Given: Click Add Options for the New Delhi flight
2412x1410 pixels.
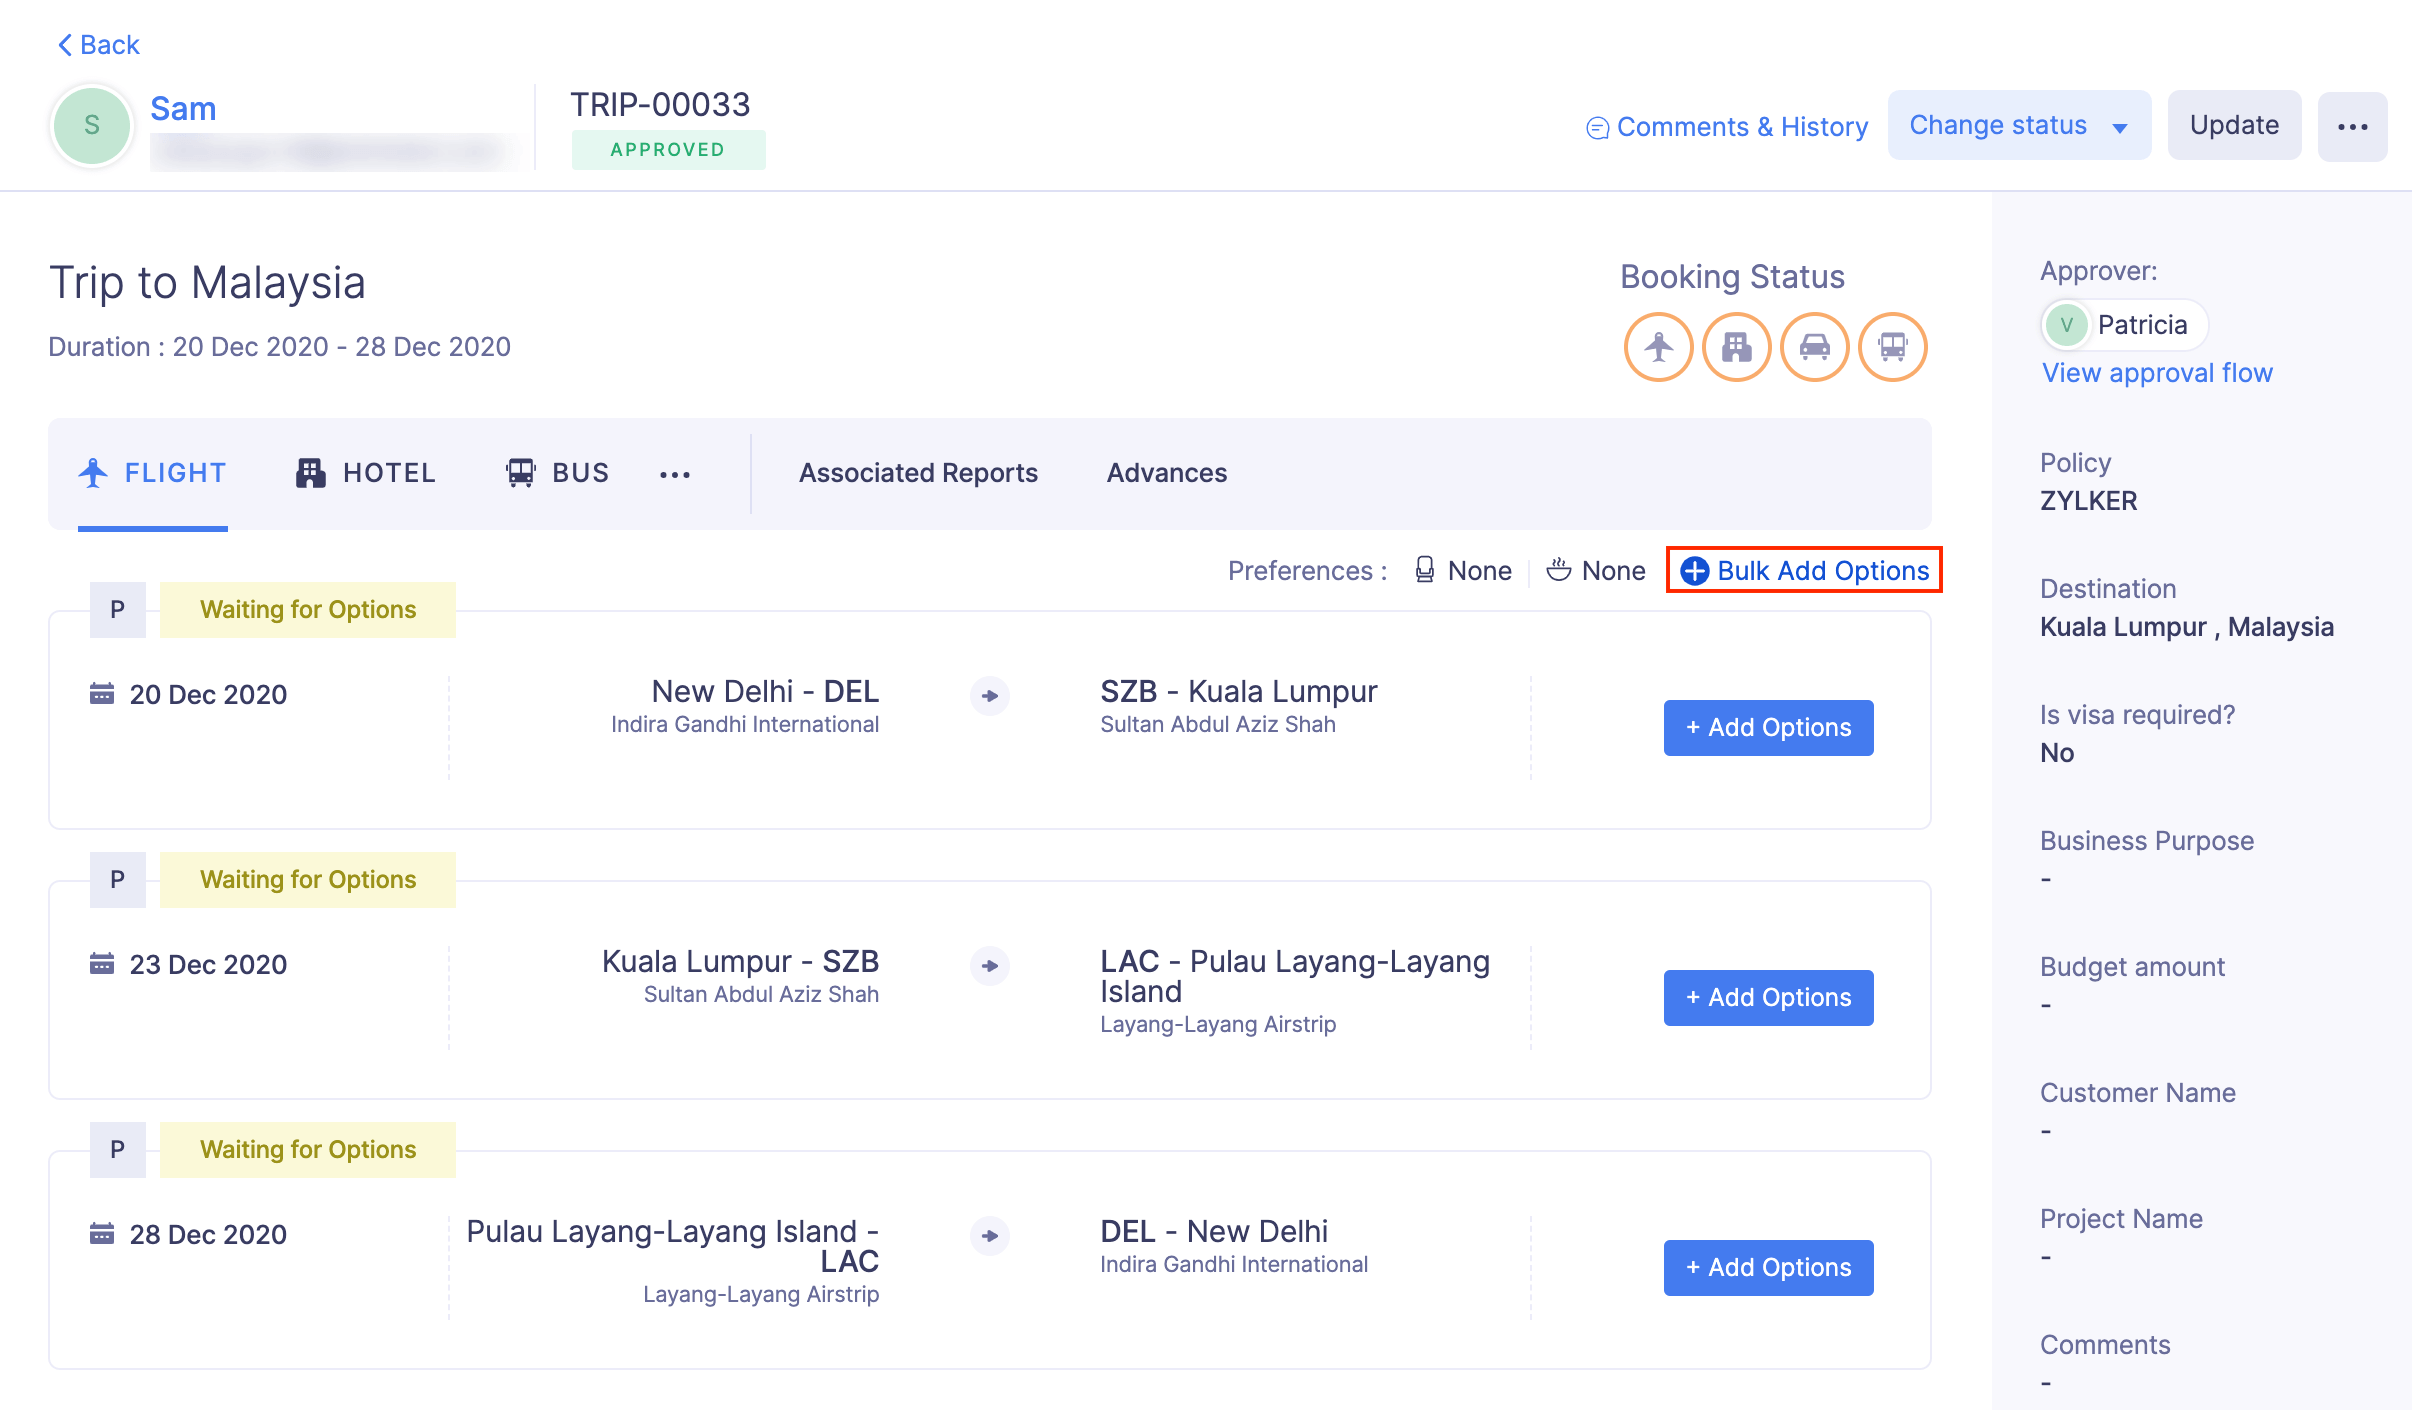Looking at the screenshot, I should tap(1768, 727).
